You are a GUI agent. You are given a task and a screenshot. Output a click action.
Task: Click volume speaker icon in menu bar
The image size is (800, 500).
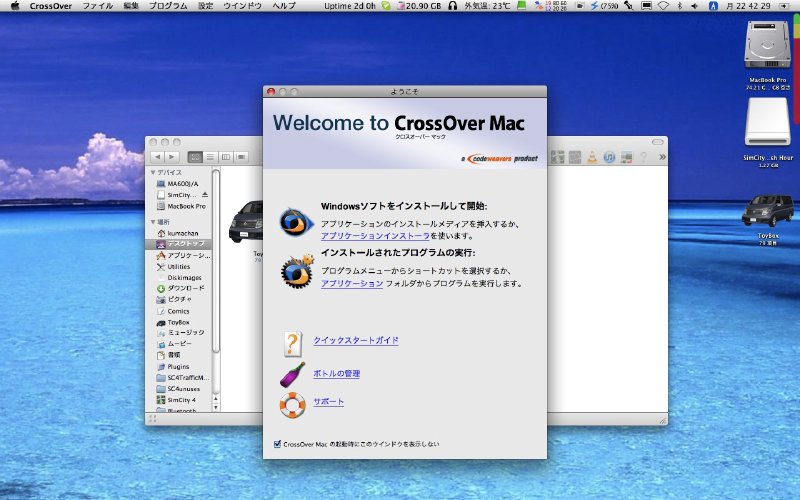click(x=694, y=6)
